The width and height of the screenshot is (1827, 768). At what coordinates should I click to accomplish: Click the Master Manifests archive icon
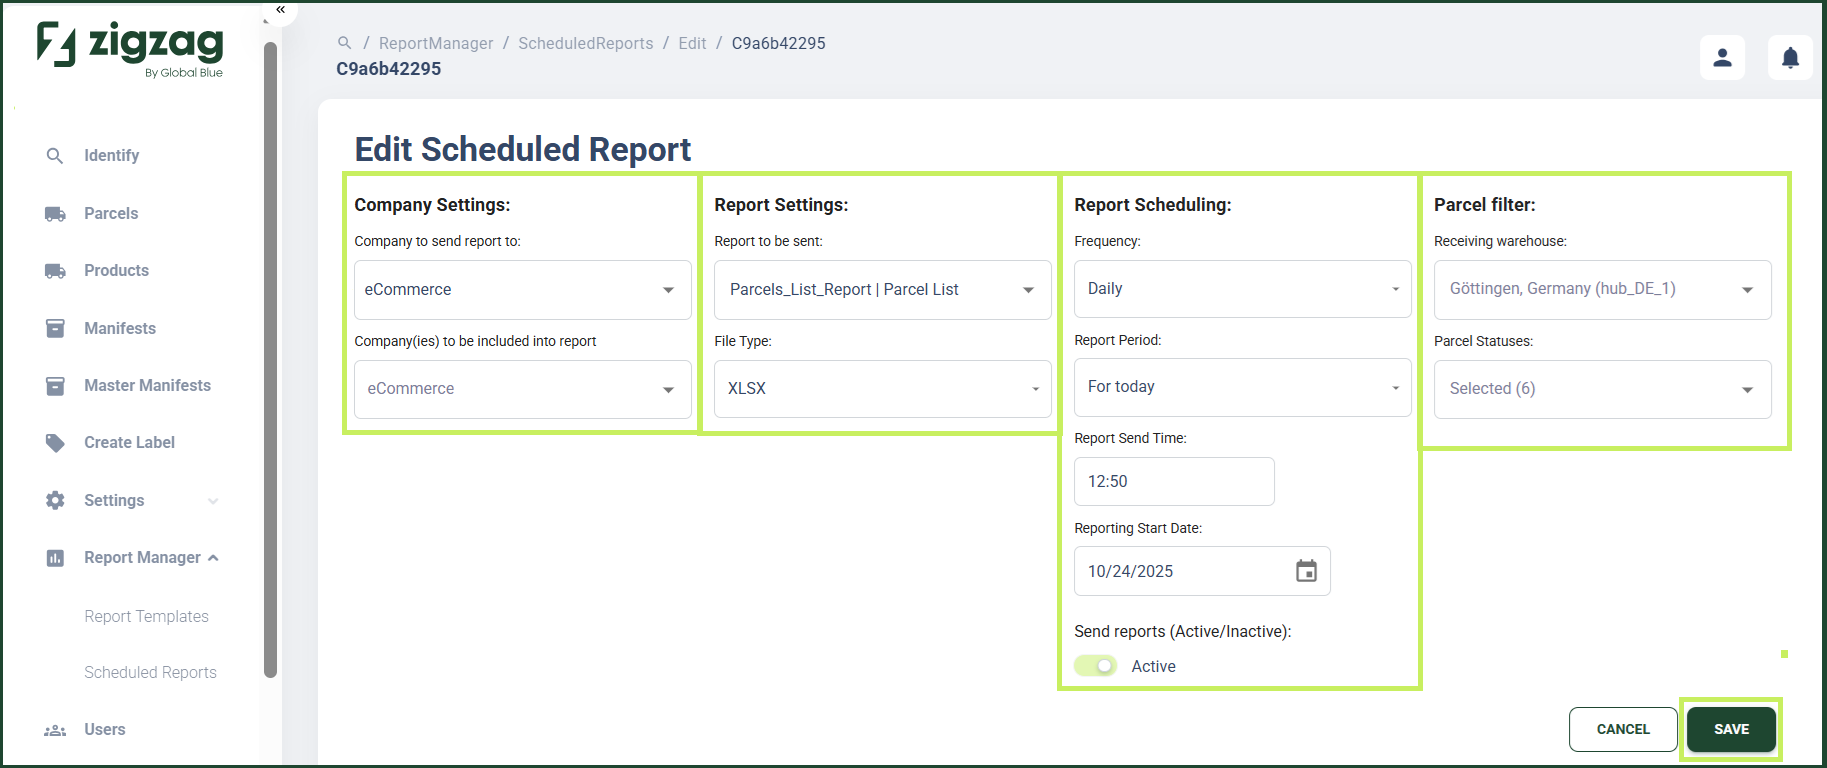(55, 386)
